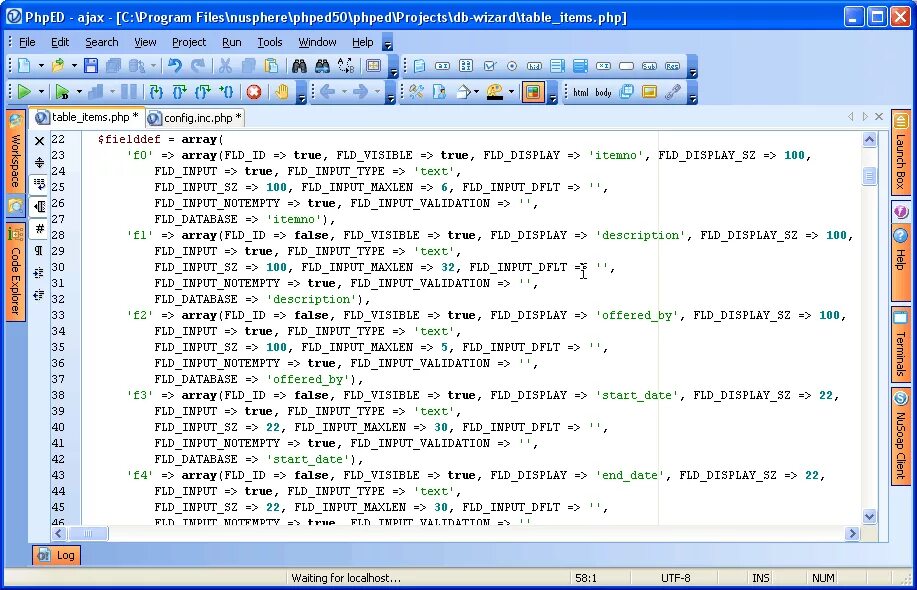Insert a text input field element

pos(443,66)
